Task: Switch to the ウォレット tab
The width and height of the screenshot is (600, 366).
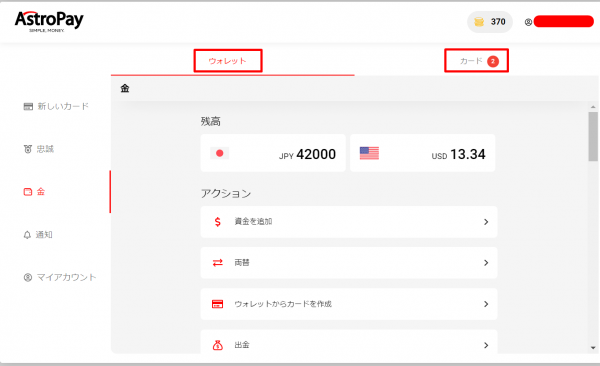Action: [x=228, y=61]
